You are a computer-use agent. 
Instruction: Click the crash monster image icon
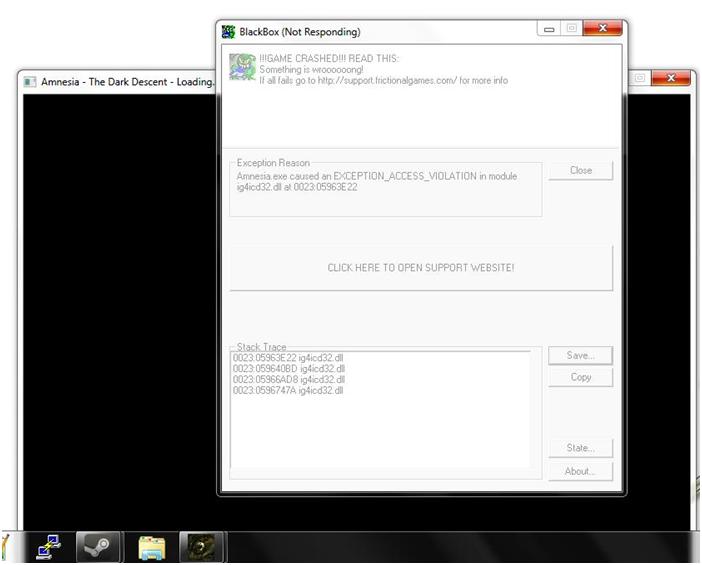(x=242, y=67)
